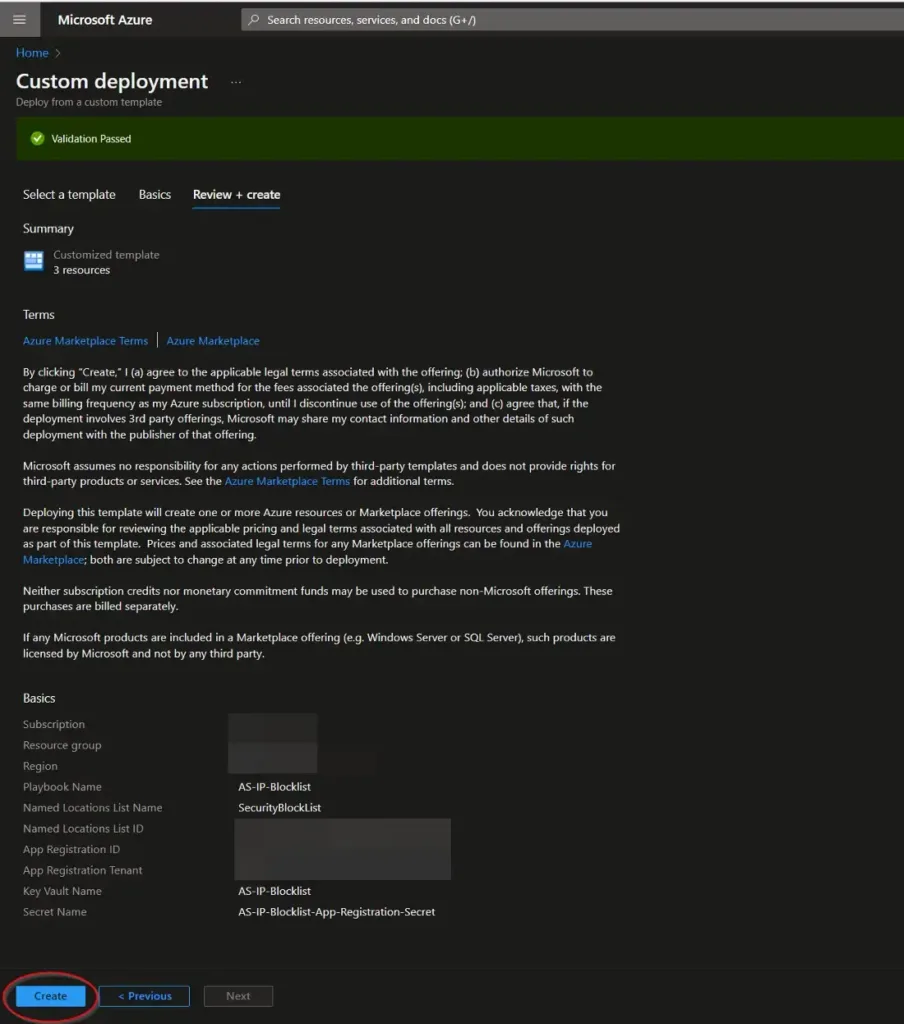Click the Customized template resource icon
The width and height of the screenshot is (904, 1024).
point(34,262)
